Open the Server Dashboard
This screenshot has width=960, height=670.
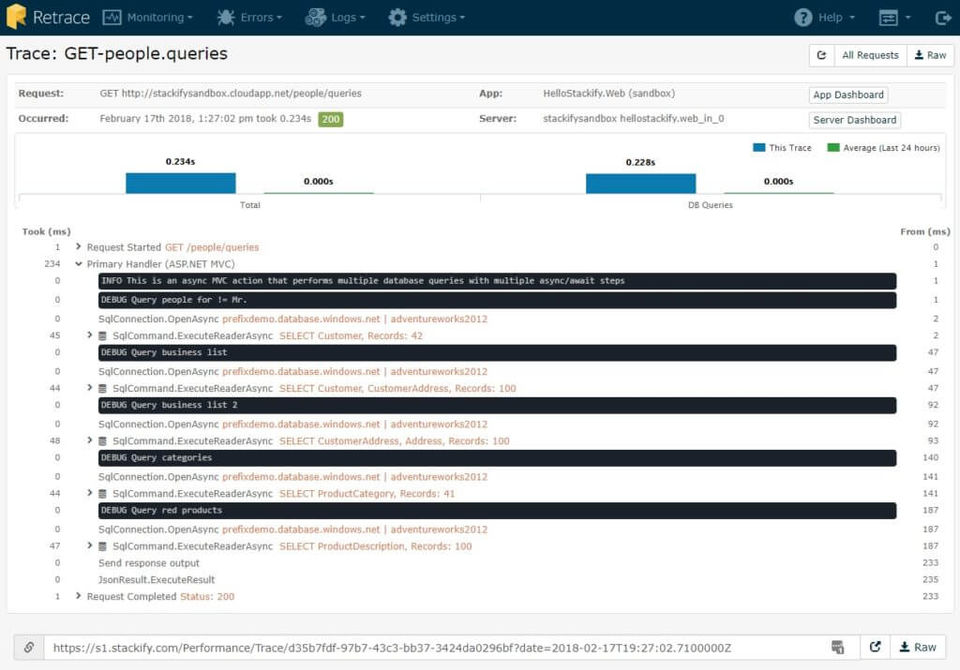855,120
